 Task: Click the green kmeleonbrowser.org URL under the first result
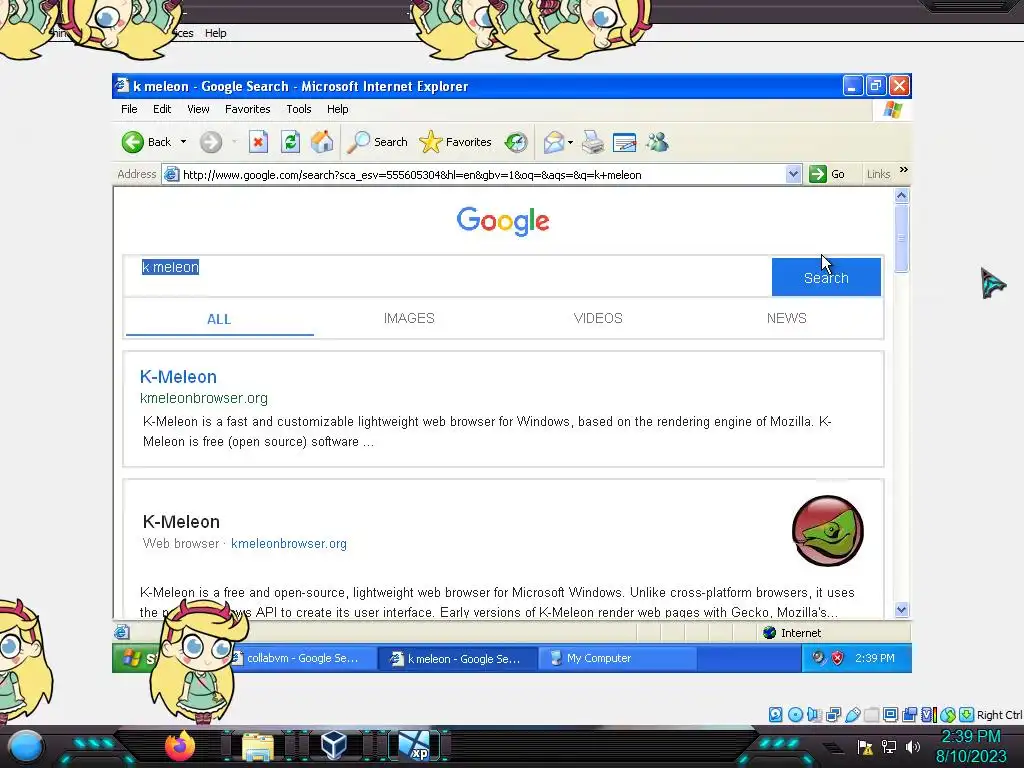204,398
